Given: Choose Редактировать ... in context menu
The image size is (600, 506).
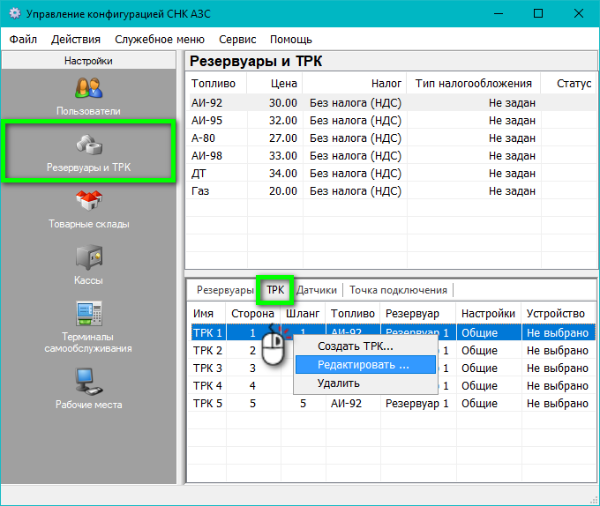Looking at the screenshot, I should (363, 365).
